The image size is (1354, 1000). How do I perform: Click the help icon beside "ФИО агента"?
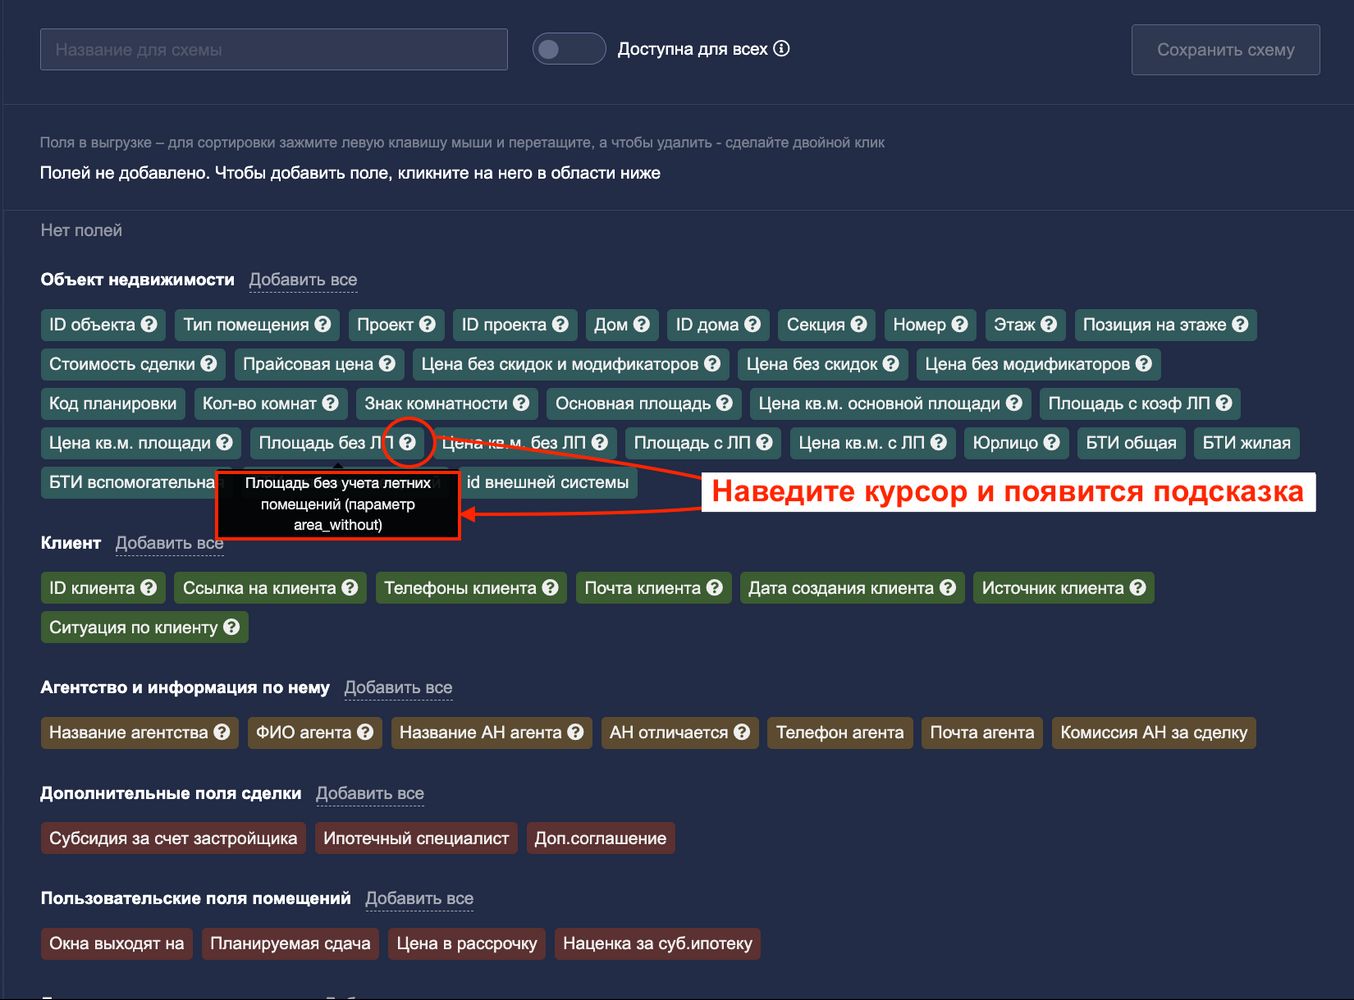coord(366,732)
